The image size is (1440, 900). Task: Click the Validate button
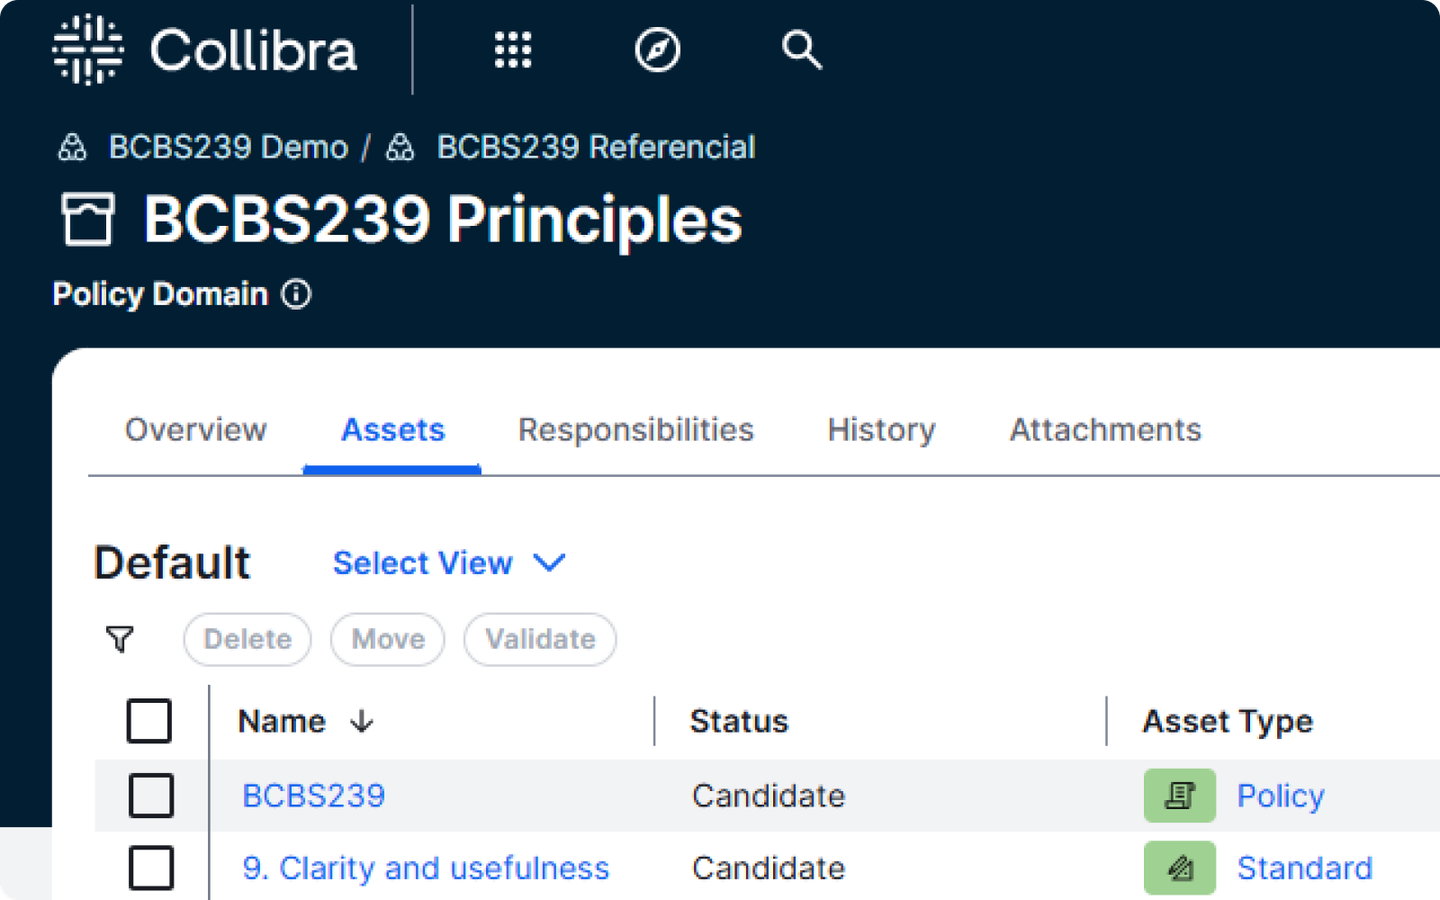540,639
